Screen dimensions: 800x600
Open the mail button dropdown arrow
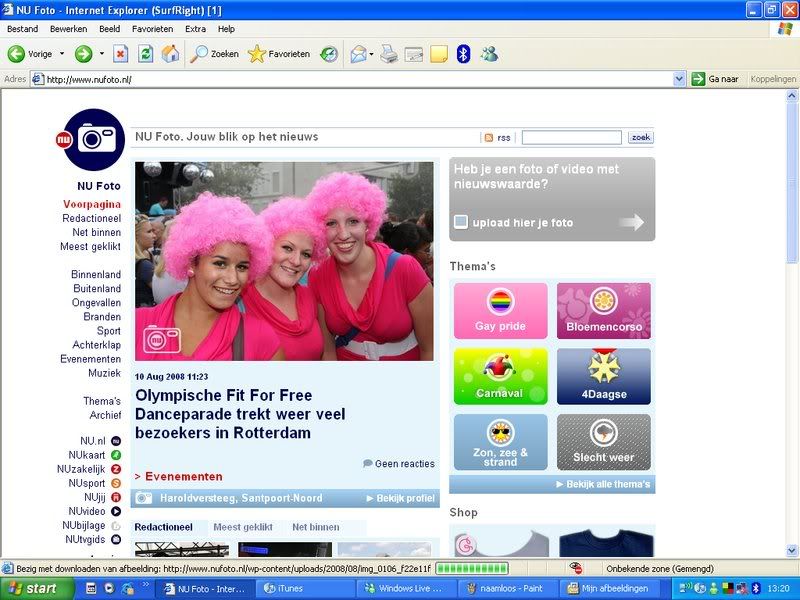371,54
